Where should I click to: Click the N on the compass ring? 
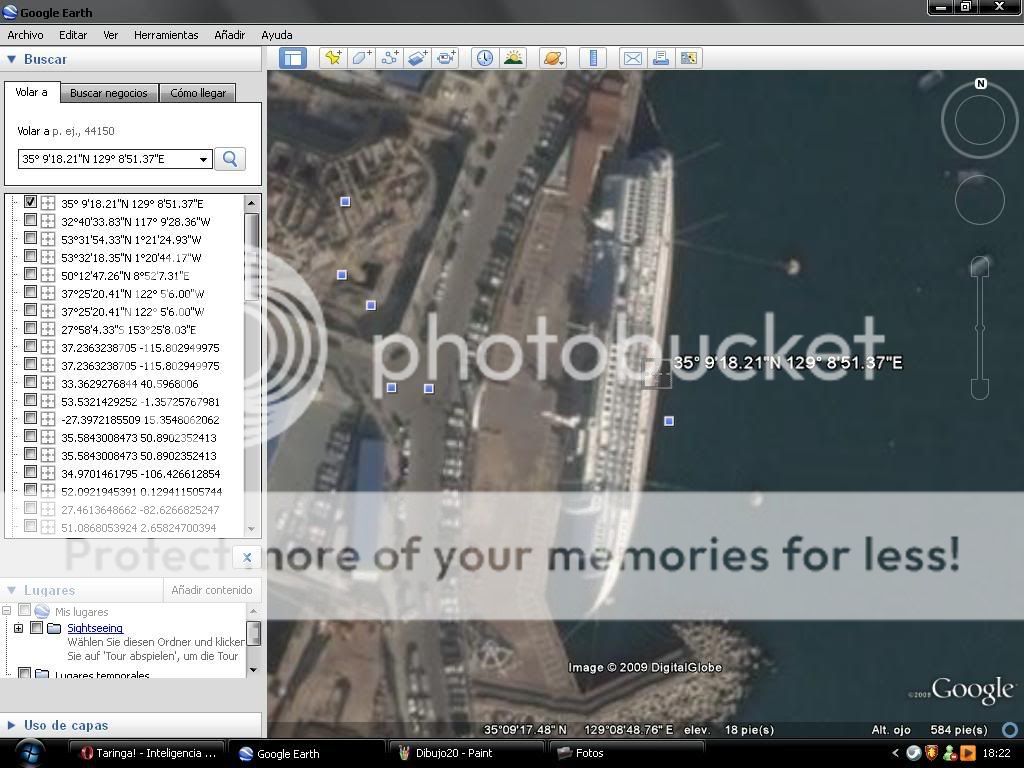(x=980, y=84)
